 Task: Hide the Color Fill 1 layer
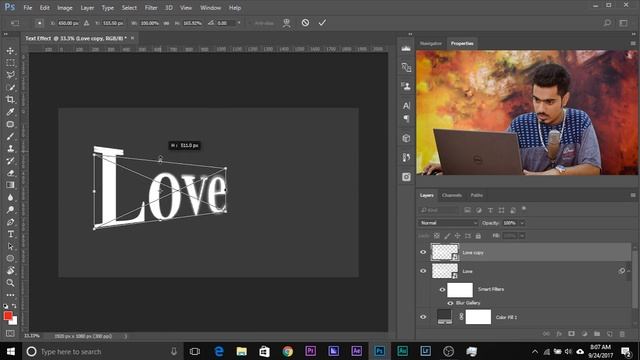(x=423, y=317)
